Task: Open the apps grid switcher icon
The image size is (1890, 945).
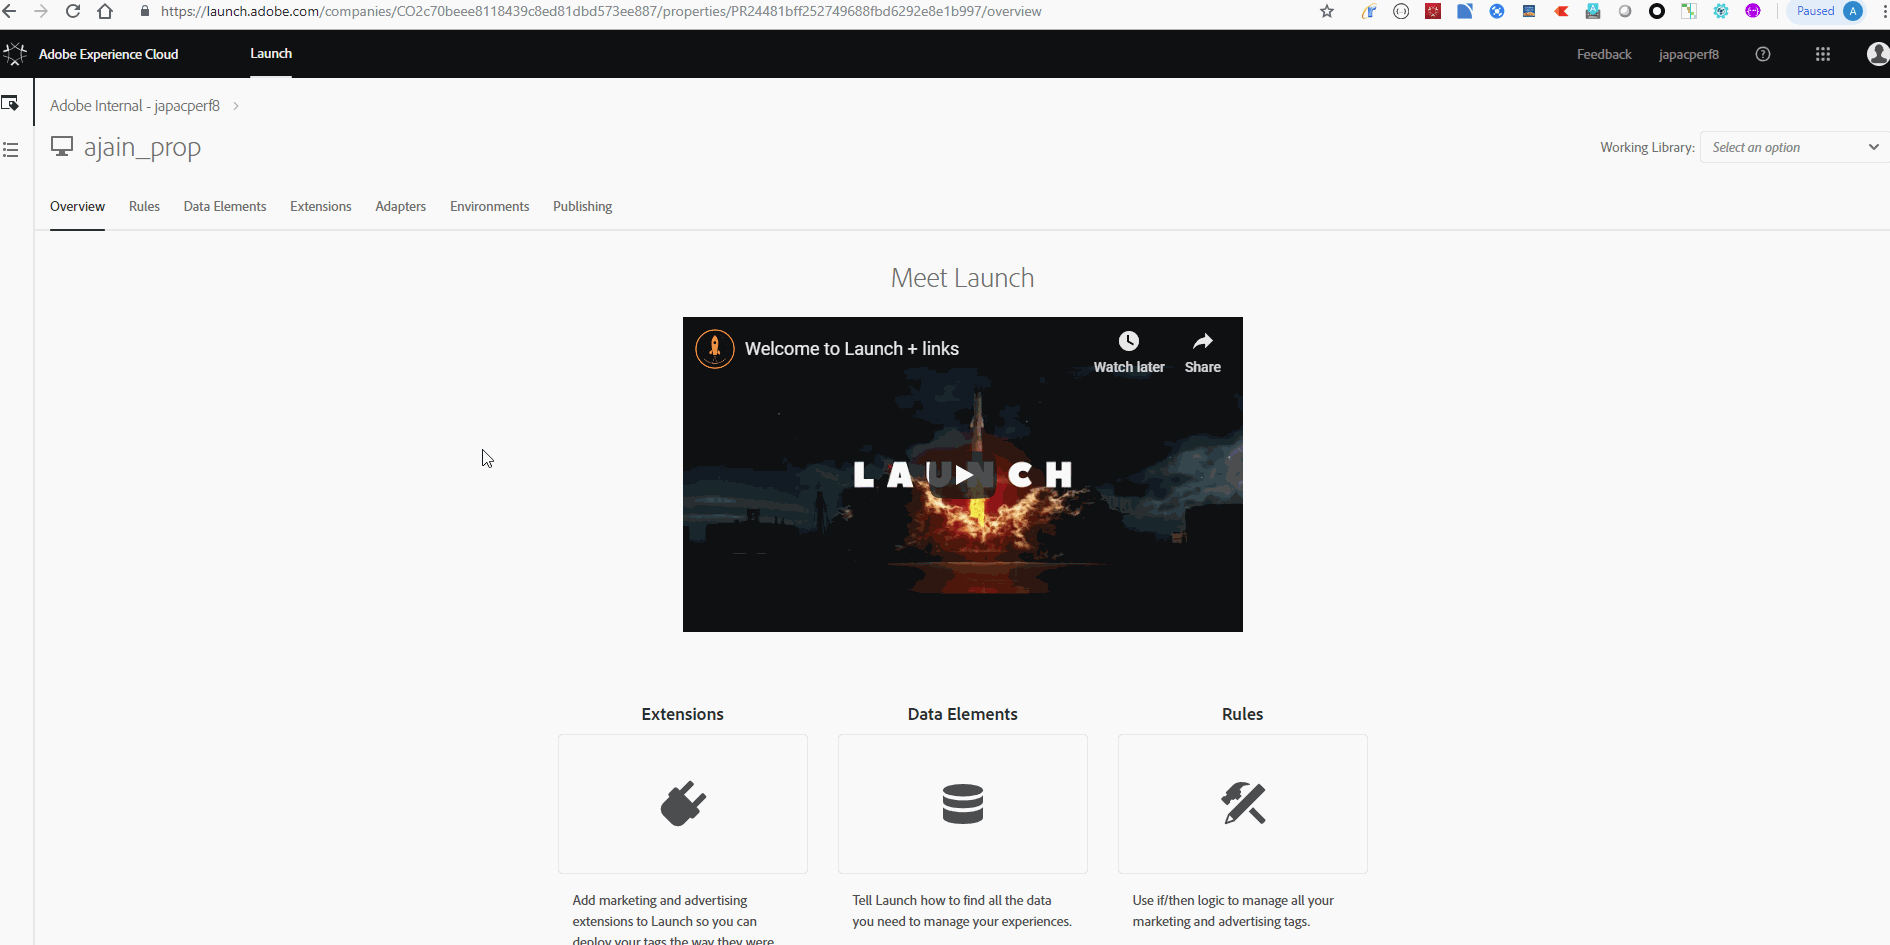Action: [1823, 54]
